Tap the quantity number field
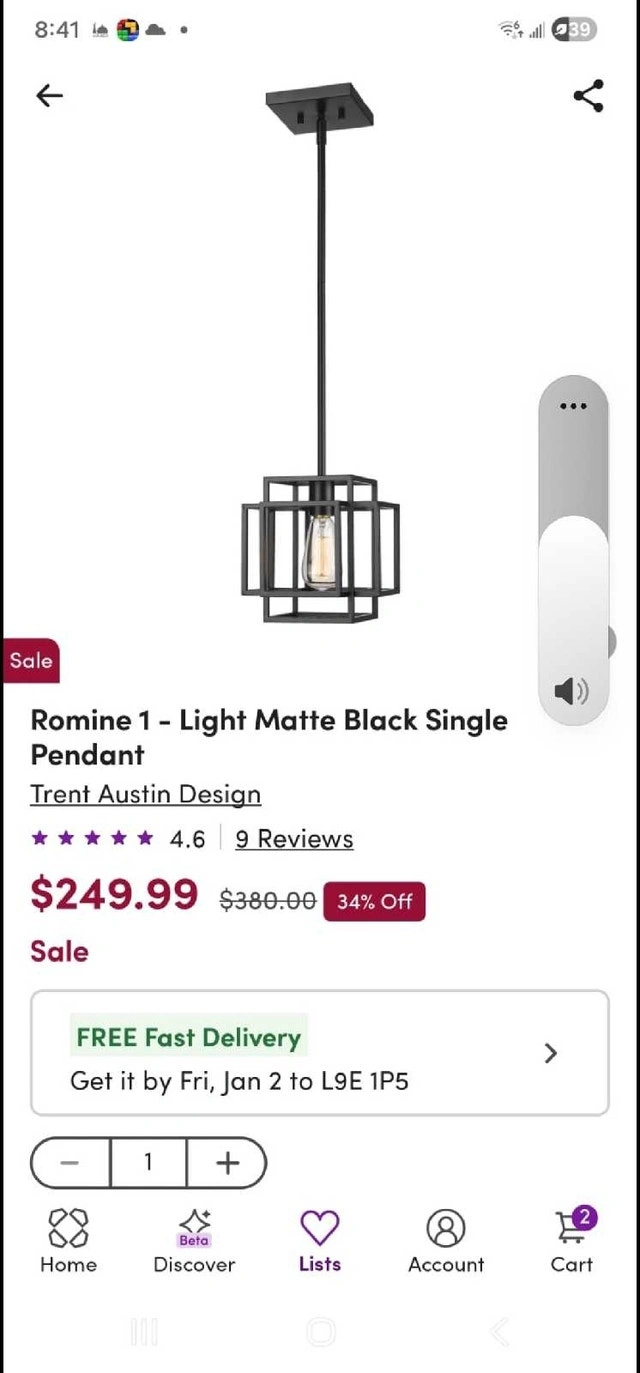640x1373 pixels. tap(148, 1163)
